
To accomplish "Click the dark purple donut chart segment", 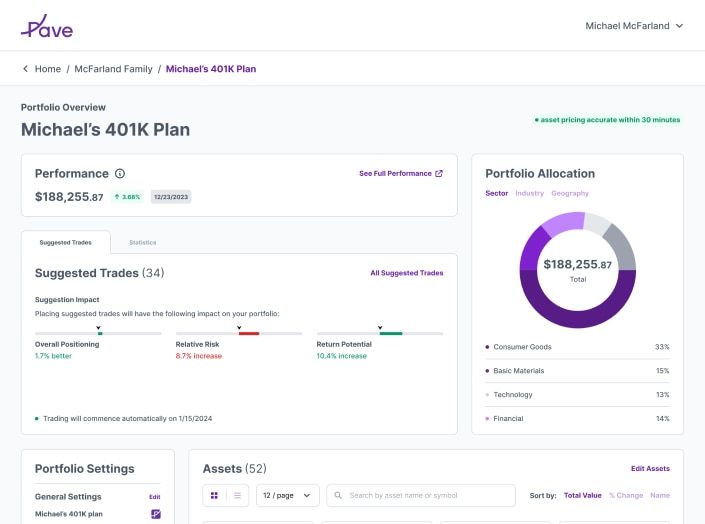I will [578, 319].
